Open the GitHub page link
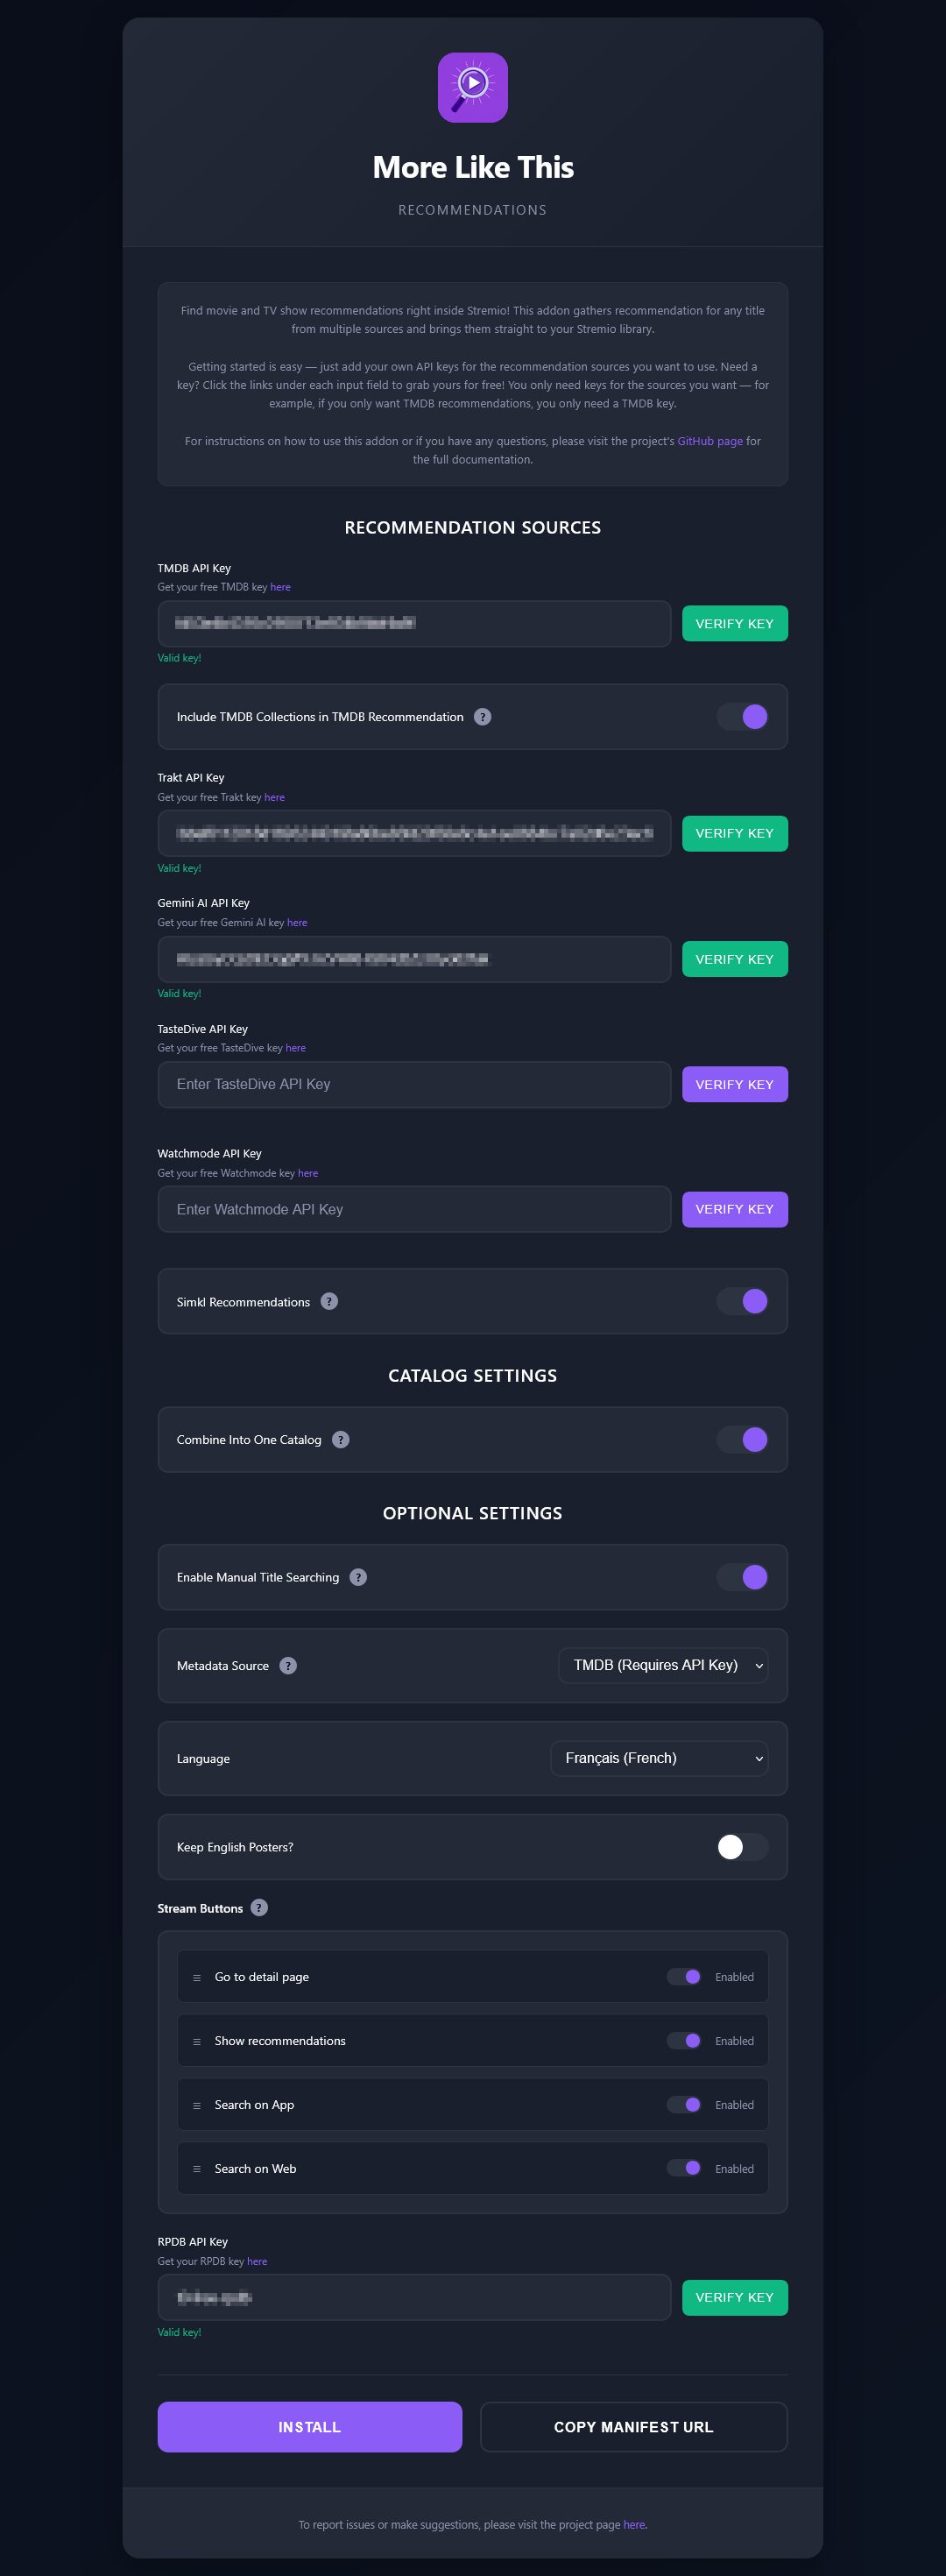The width and height of the screenshot is (946, 2576). (x=710, y=441)
